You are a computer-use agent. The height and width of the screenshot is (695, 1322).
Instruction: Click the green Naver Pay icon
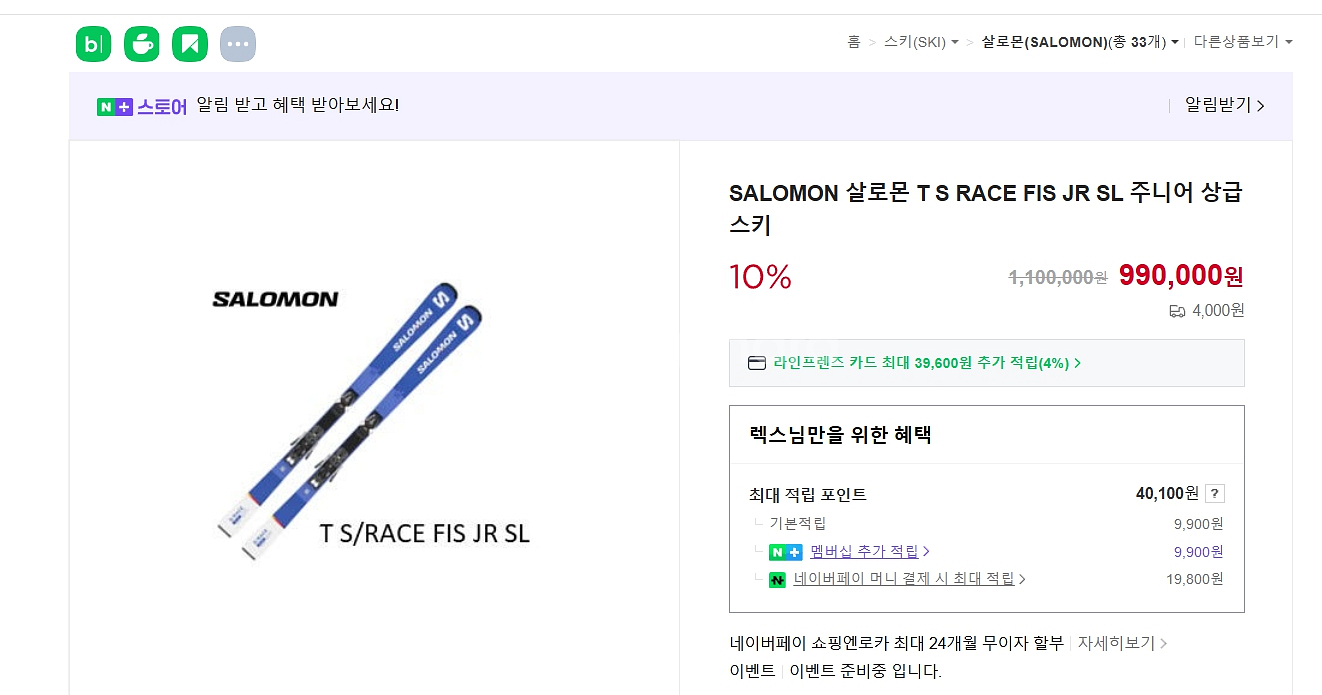coord(777,579)
